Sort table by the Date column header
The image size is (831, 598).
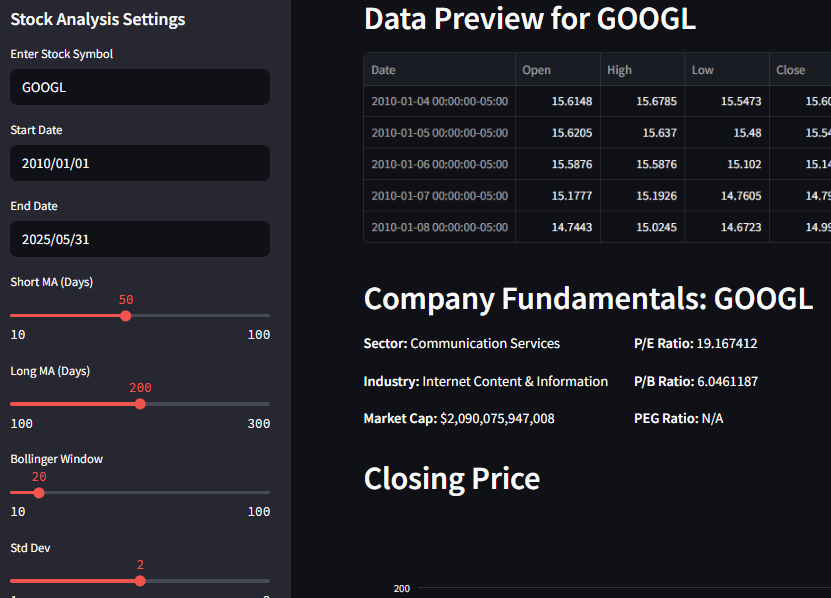point(439,70)
